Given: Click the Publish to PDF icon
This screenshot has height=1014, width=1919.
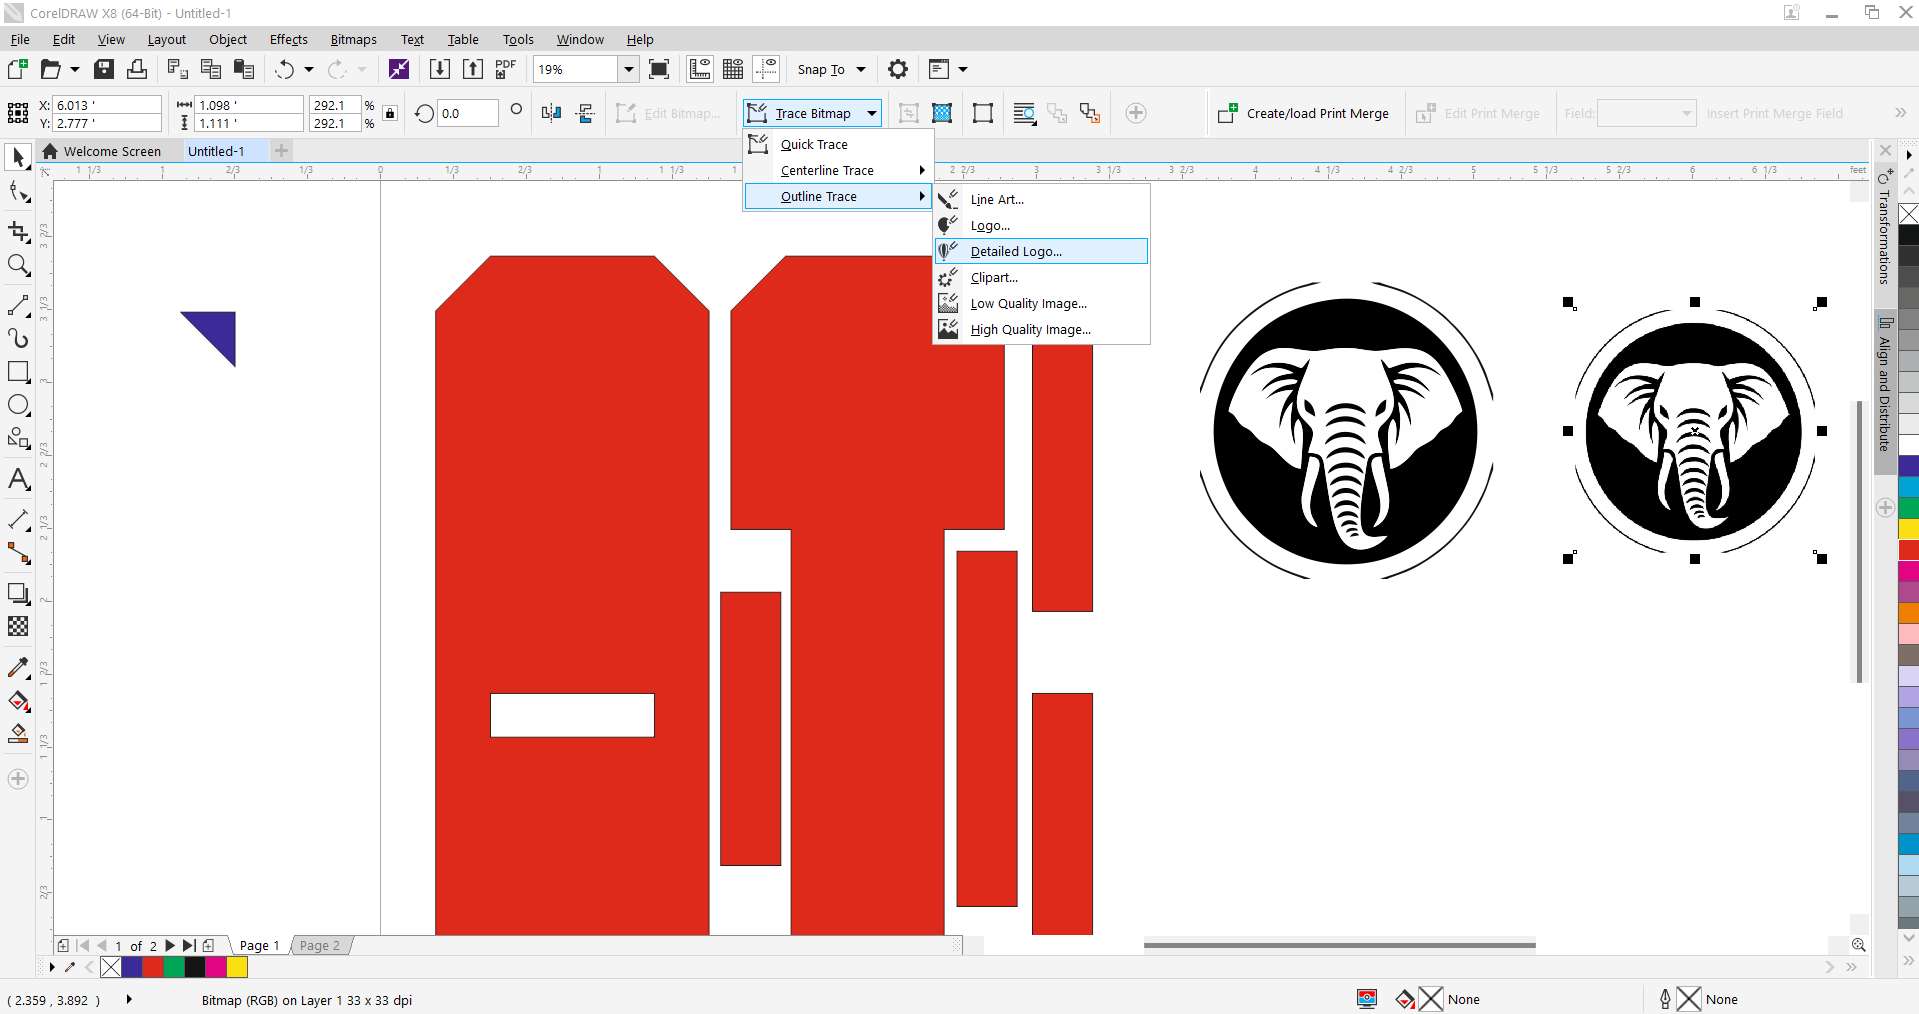Looking at the screenshot, I should coord(506,69).
